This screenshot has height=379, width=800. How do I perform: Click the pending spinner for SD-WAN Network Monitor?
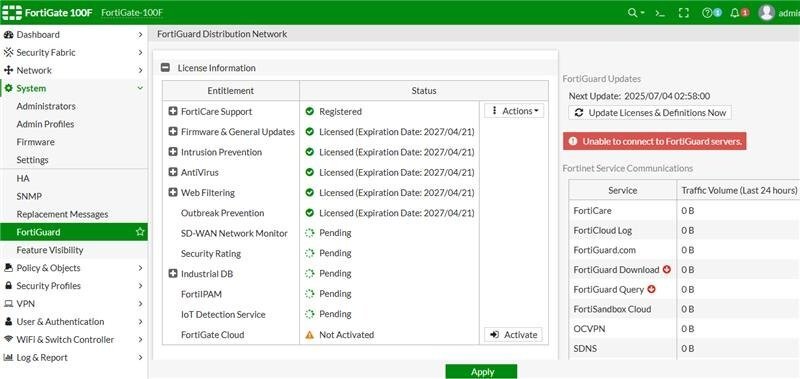309,233
